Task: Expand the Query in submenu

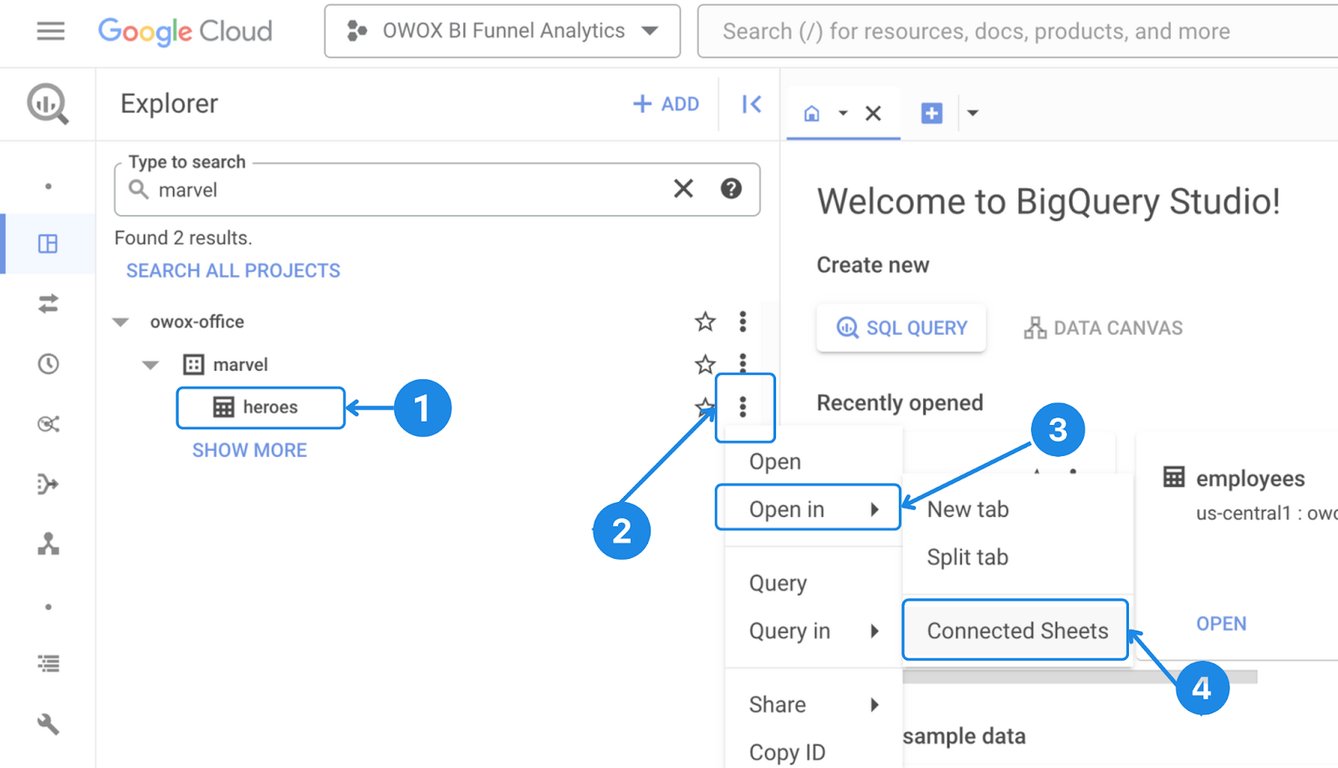Action: pyautogui.click(x=813, y=631)
